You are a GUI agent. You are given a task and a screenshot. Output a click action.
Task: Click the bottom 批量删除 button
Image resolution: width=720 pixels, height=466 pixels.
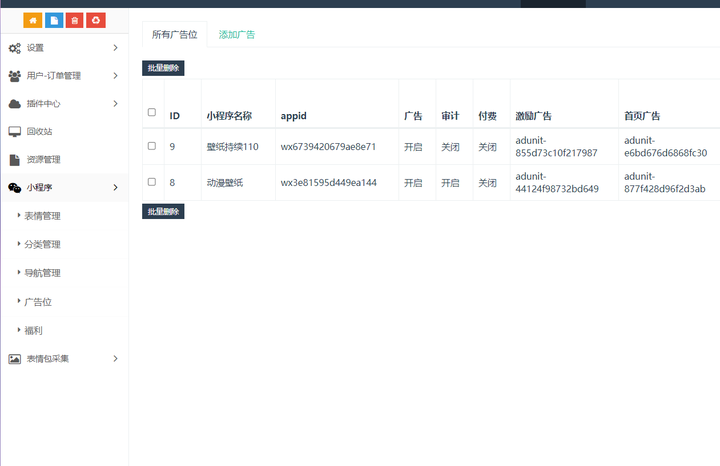click(x=163, y=211)
